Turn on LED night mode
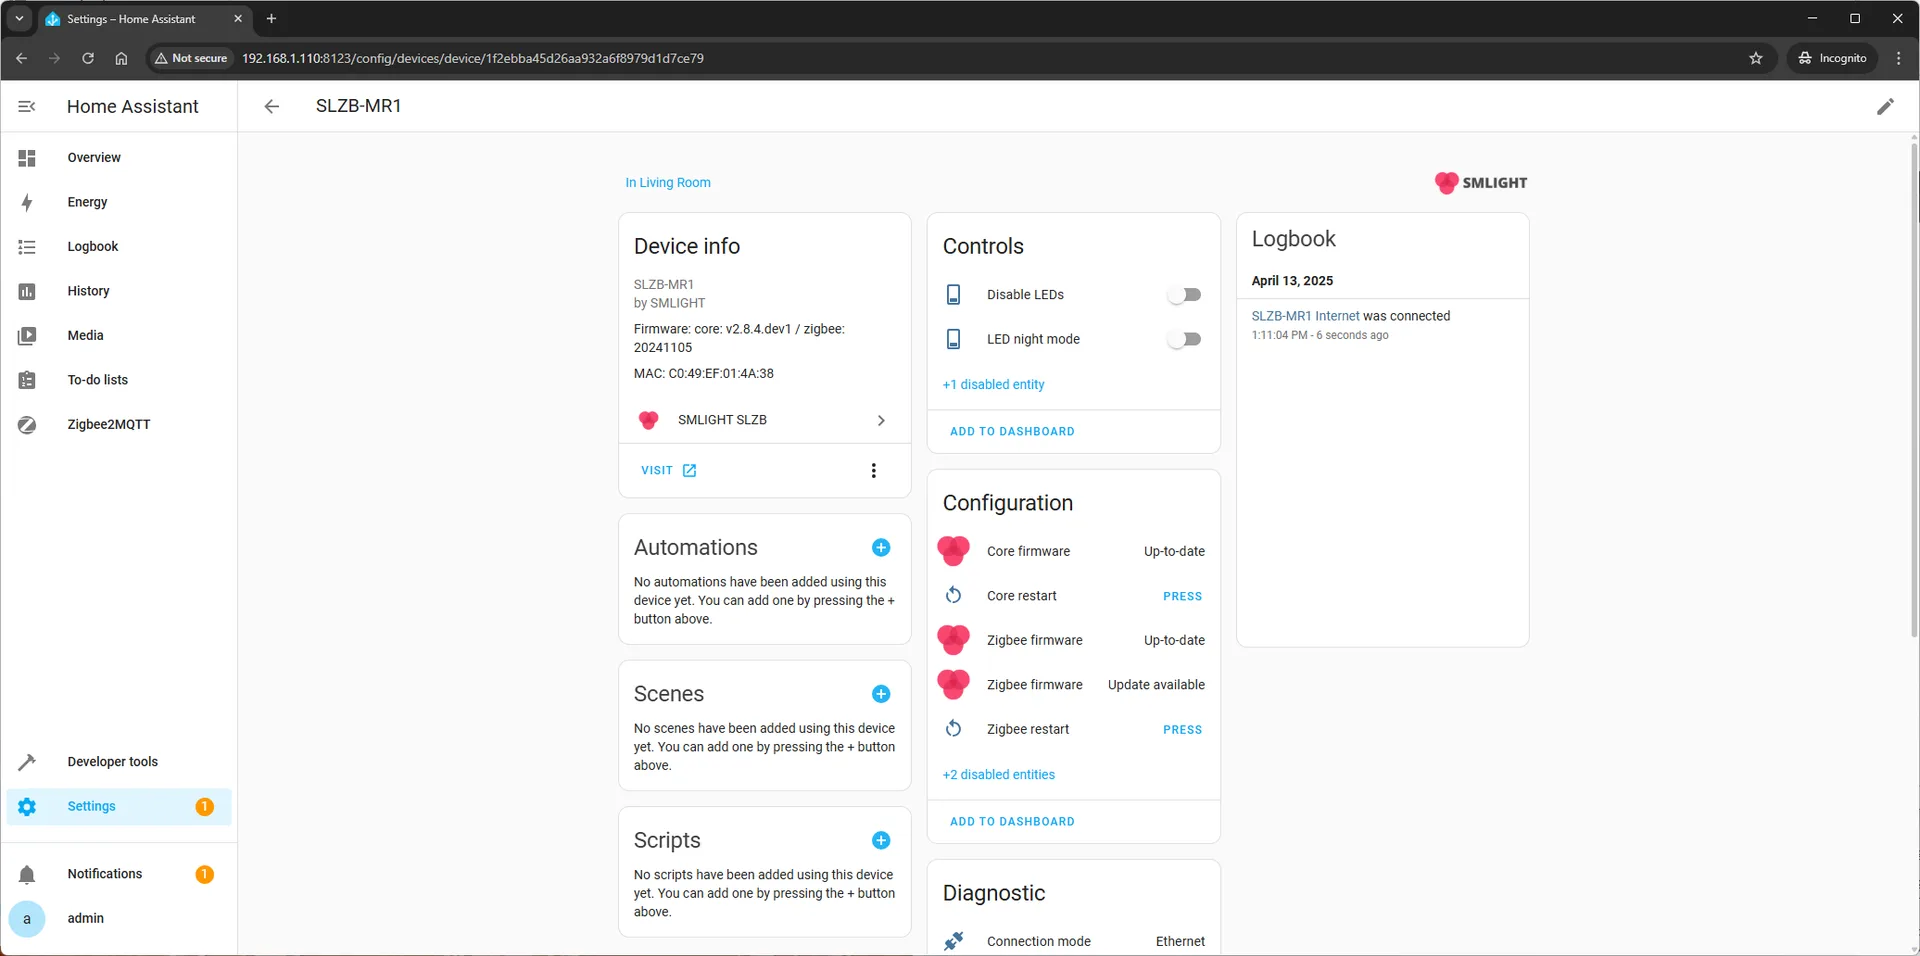Viewport: 1920px width, 956px height. pyautogui.click(x=1184, y=339)
